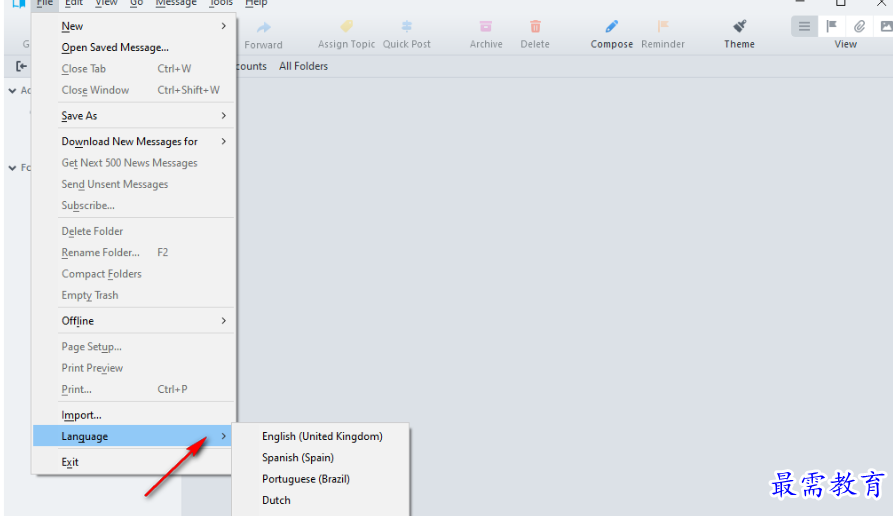
Task: Click the Quick Post signpost icon
Action: coord(407,26)
